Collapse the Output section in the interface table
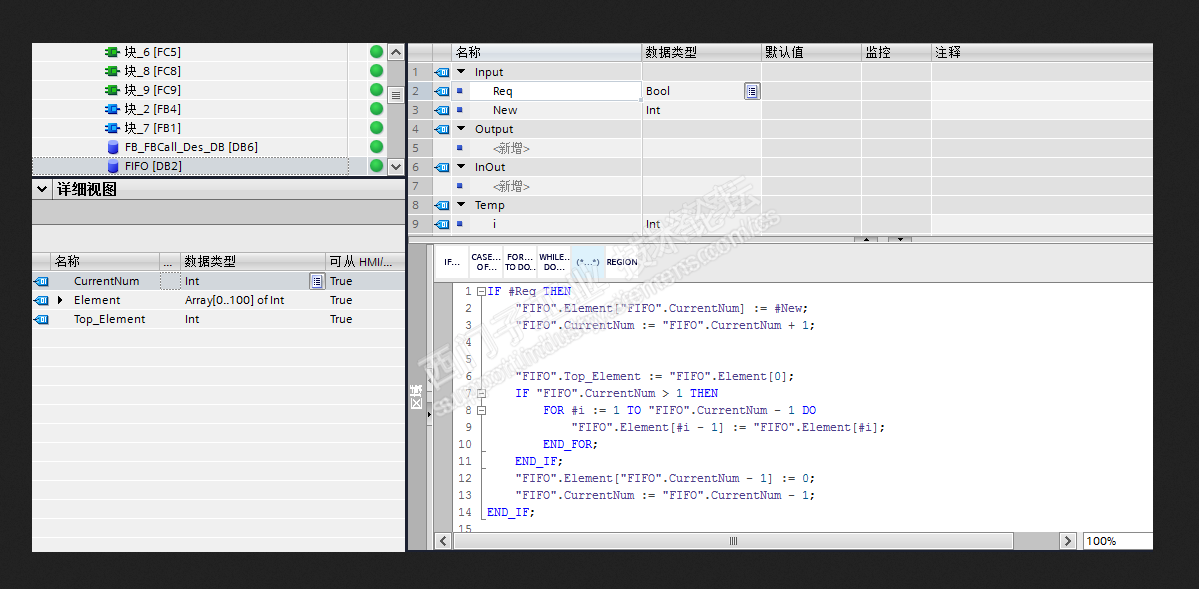This screenshot has width=1199, height=589. point(461,129)
